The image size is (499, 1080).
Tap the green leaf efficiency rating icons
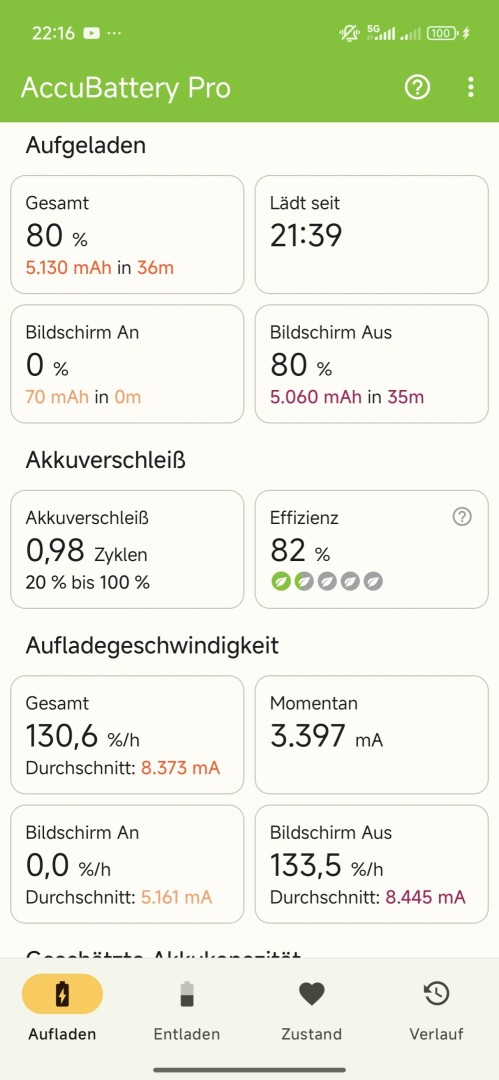click(x=327, y=581)
